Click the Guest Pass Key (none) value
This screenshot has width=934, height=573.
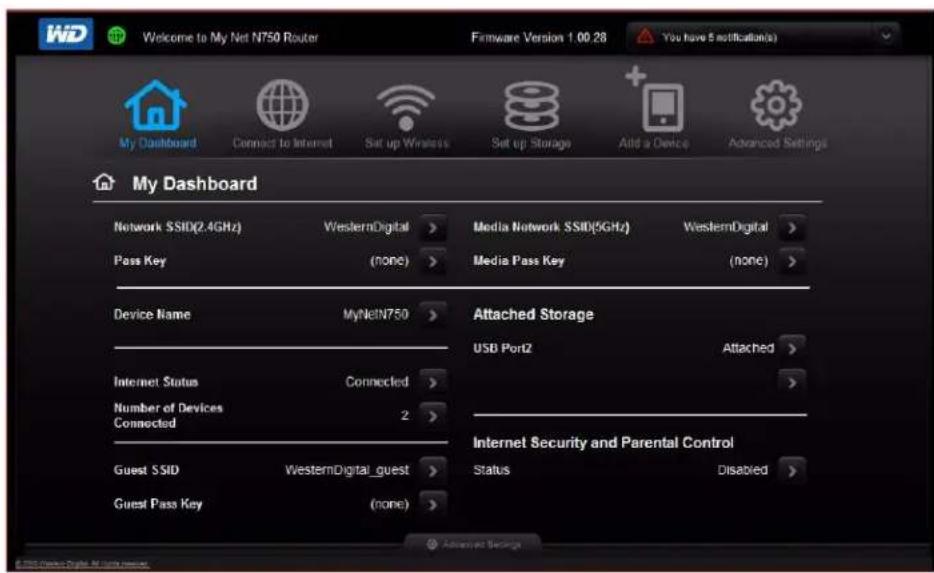coord(390,505)
